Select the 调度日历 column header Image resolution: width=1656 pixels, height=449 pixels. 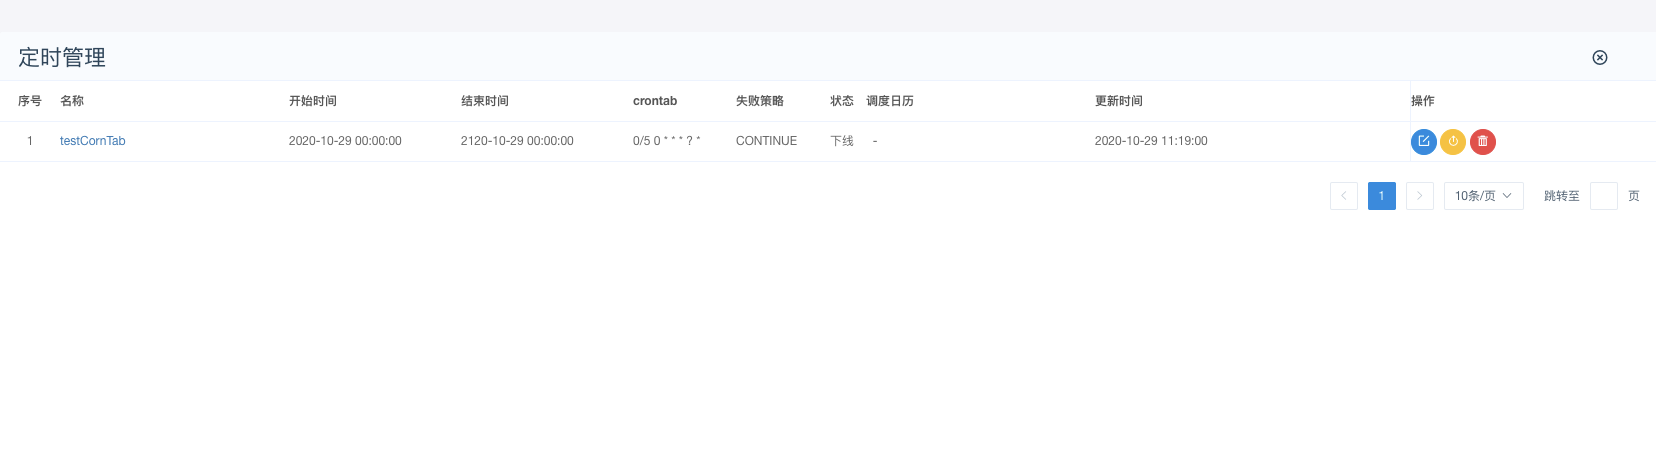pyautogui.click(x=890, y=101)
